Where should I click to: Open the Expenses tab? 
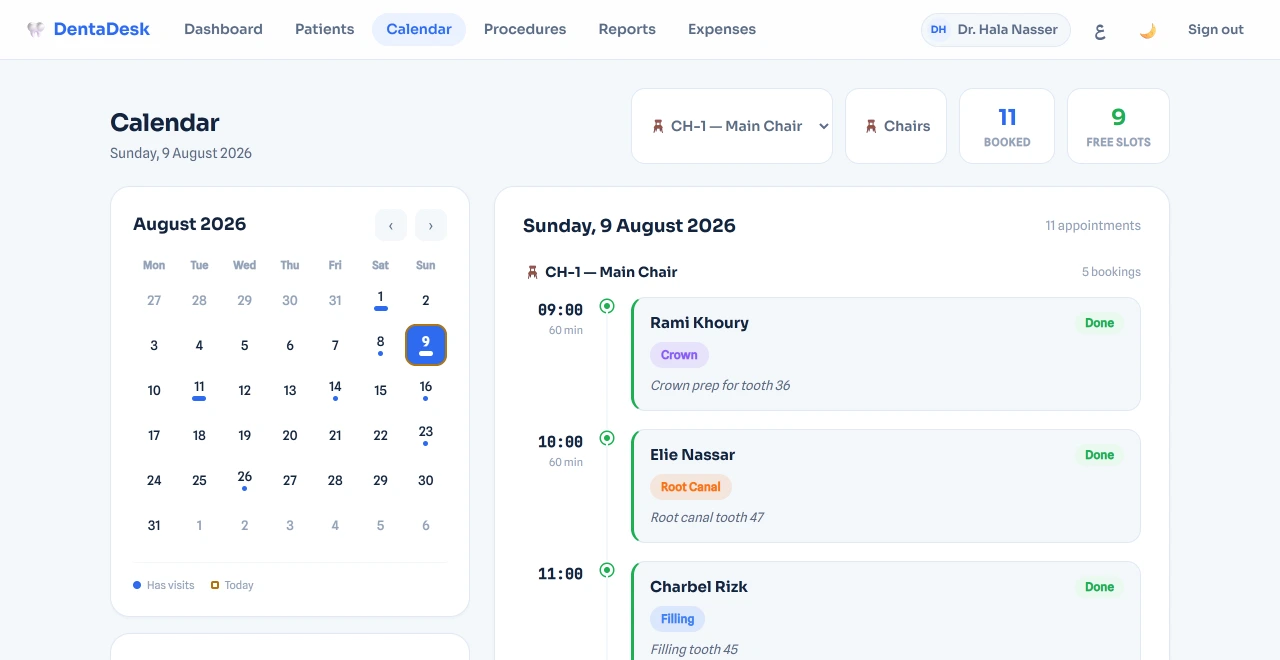pyautogui.click(x=722, y=29)
